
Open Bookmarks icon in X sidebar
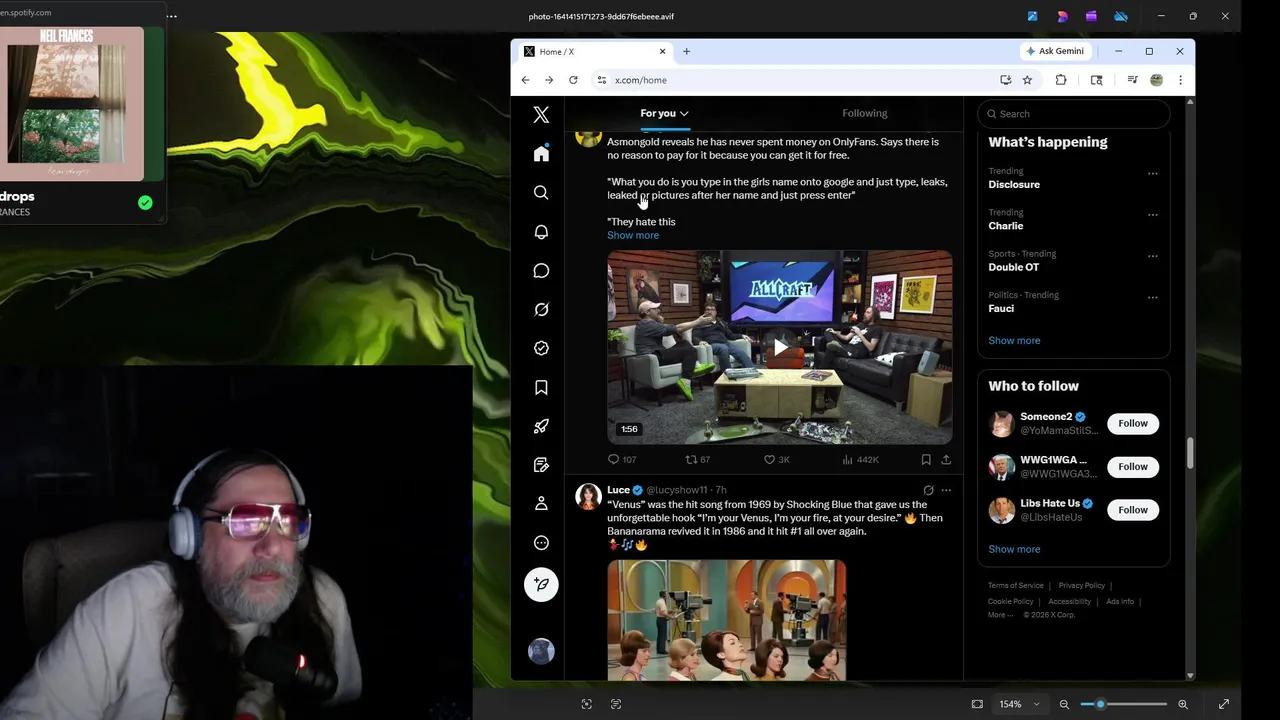click(541, 387)
